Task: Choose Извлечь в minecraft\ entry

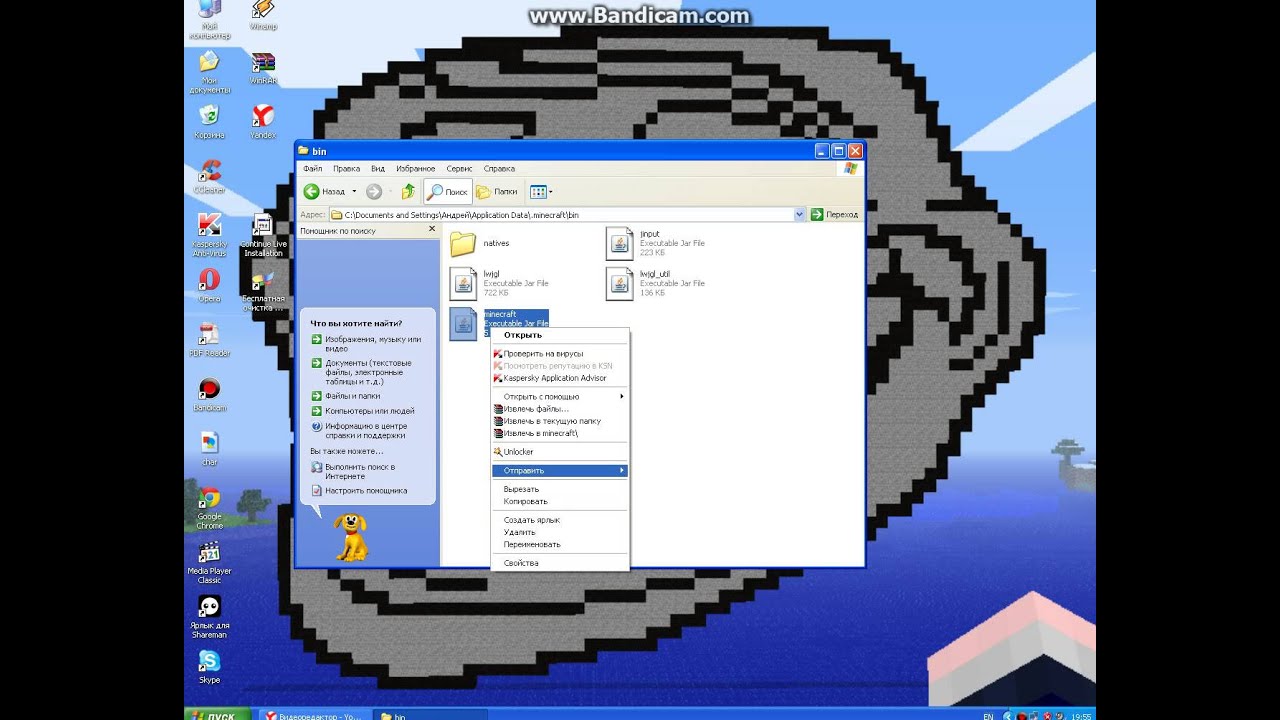Action: tap(560, 433)
